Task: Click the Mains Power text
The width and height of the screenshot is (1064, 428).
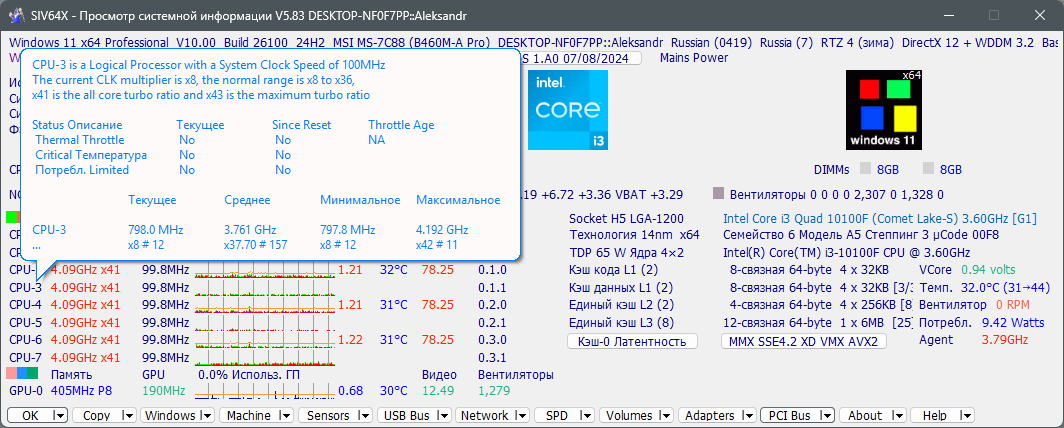Action: tap(694, 58)
